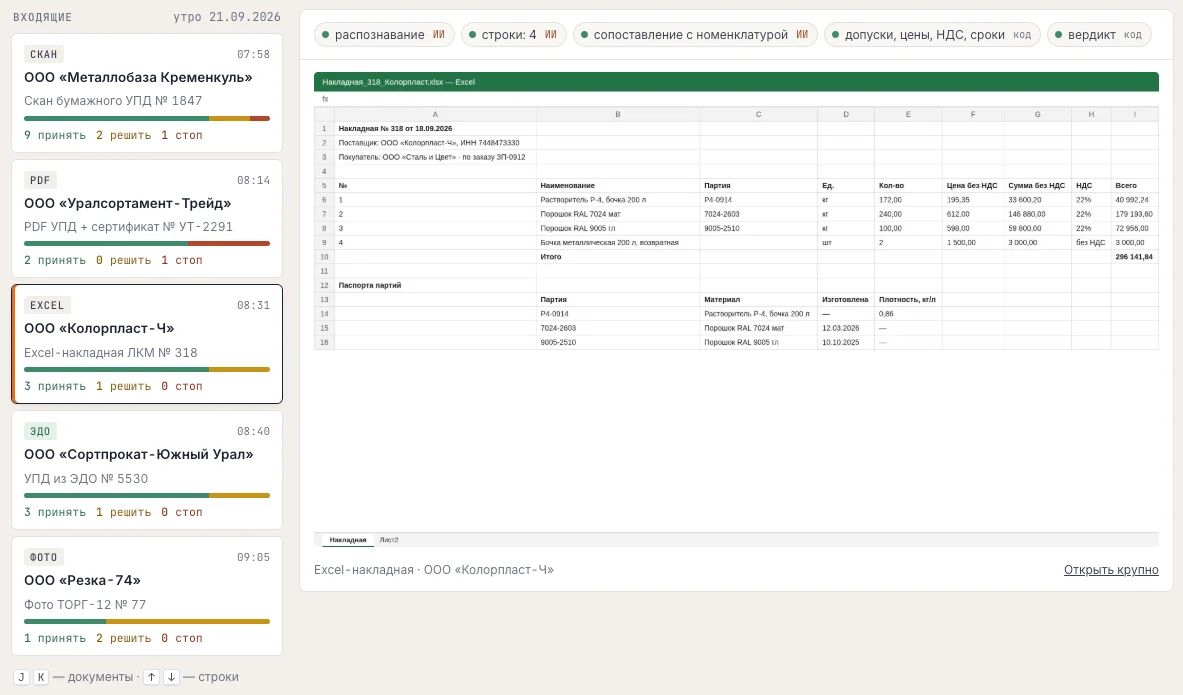
Task: Click progress bar on Металлобаза Кременкуль card
Action: (x=147, y=118)
